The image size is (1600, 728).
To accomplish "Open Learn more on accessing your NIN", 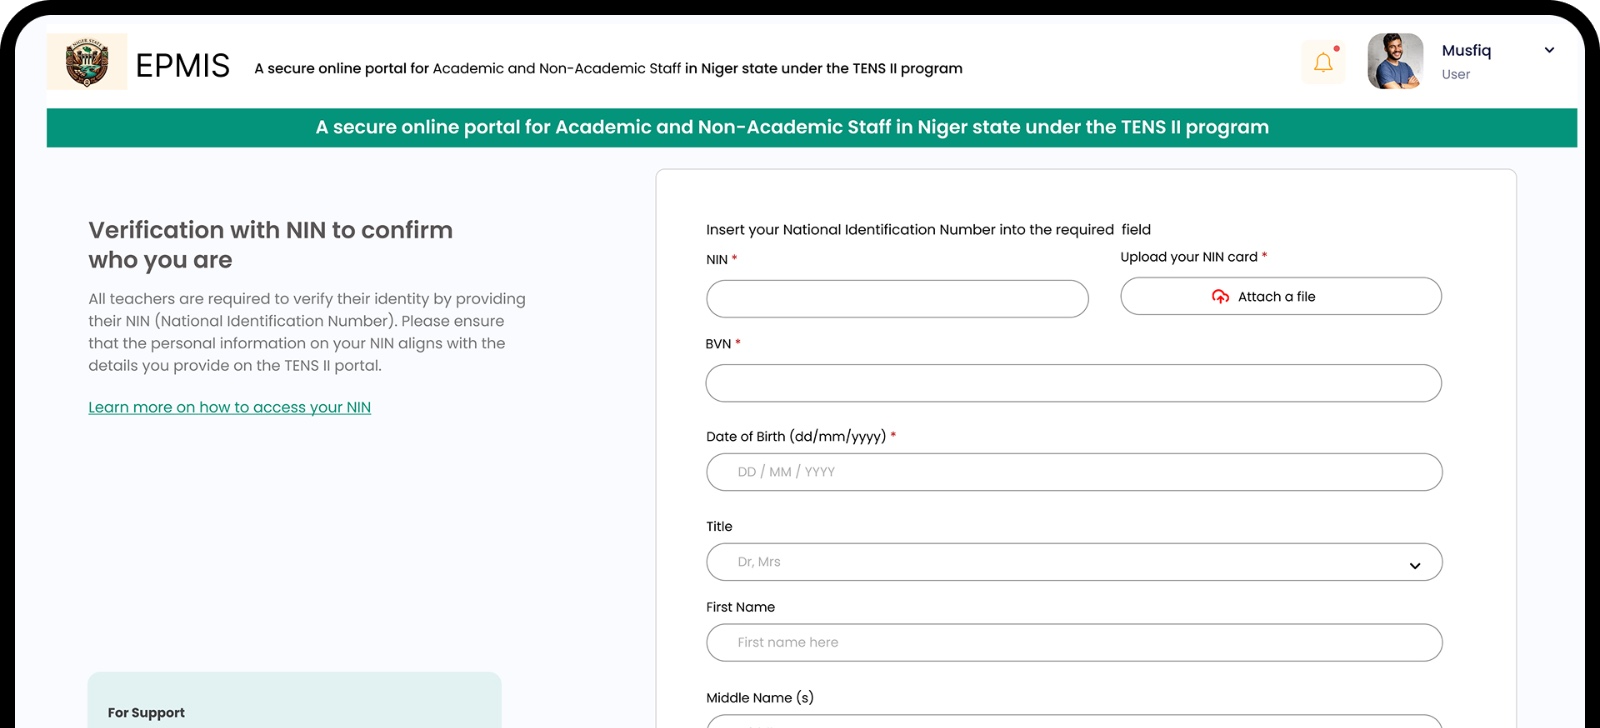I will (229, 407).
